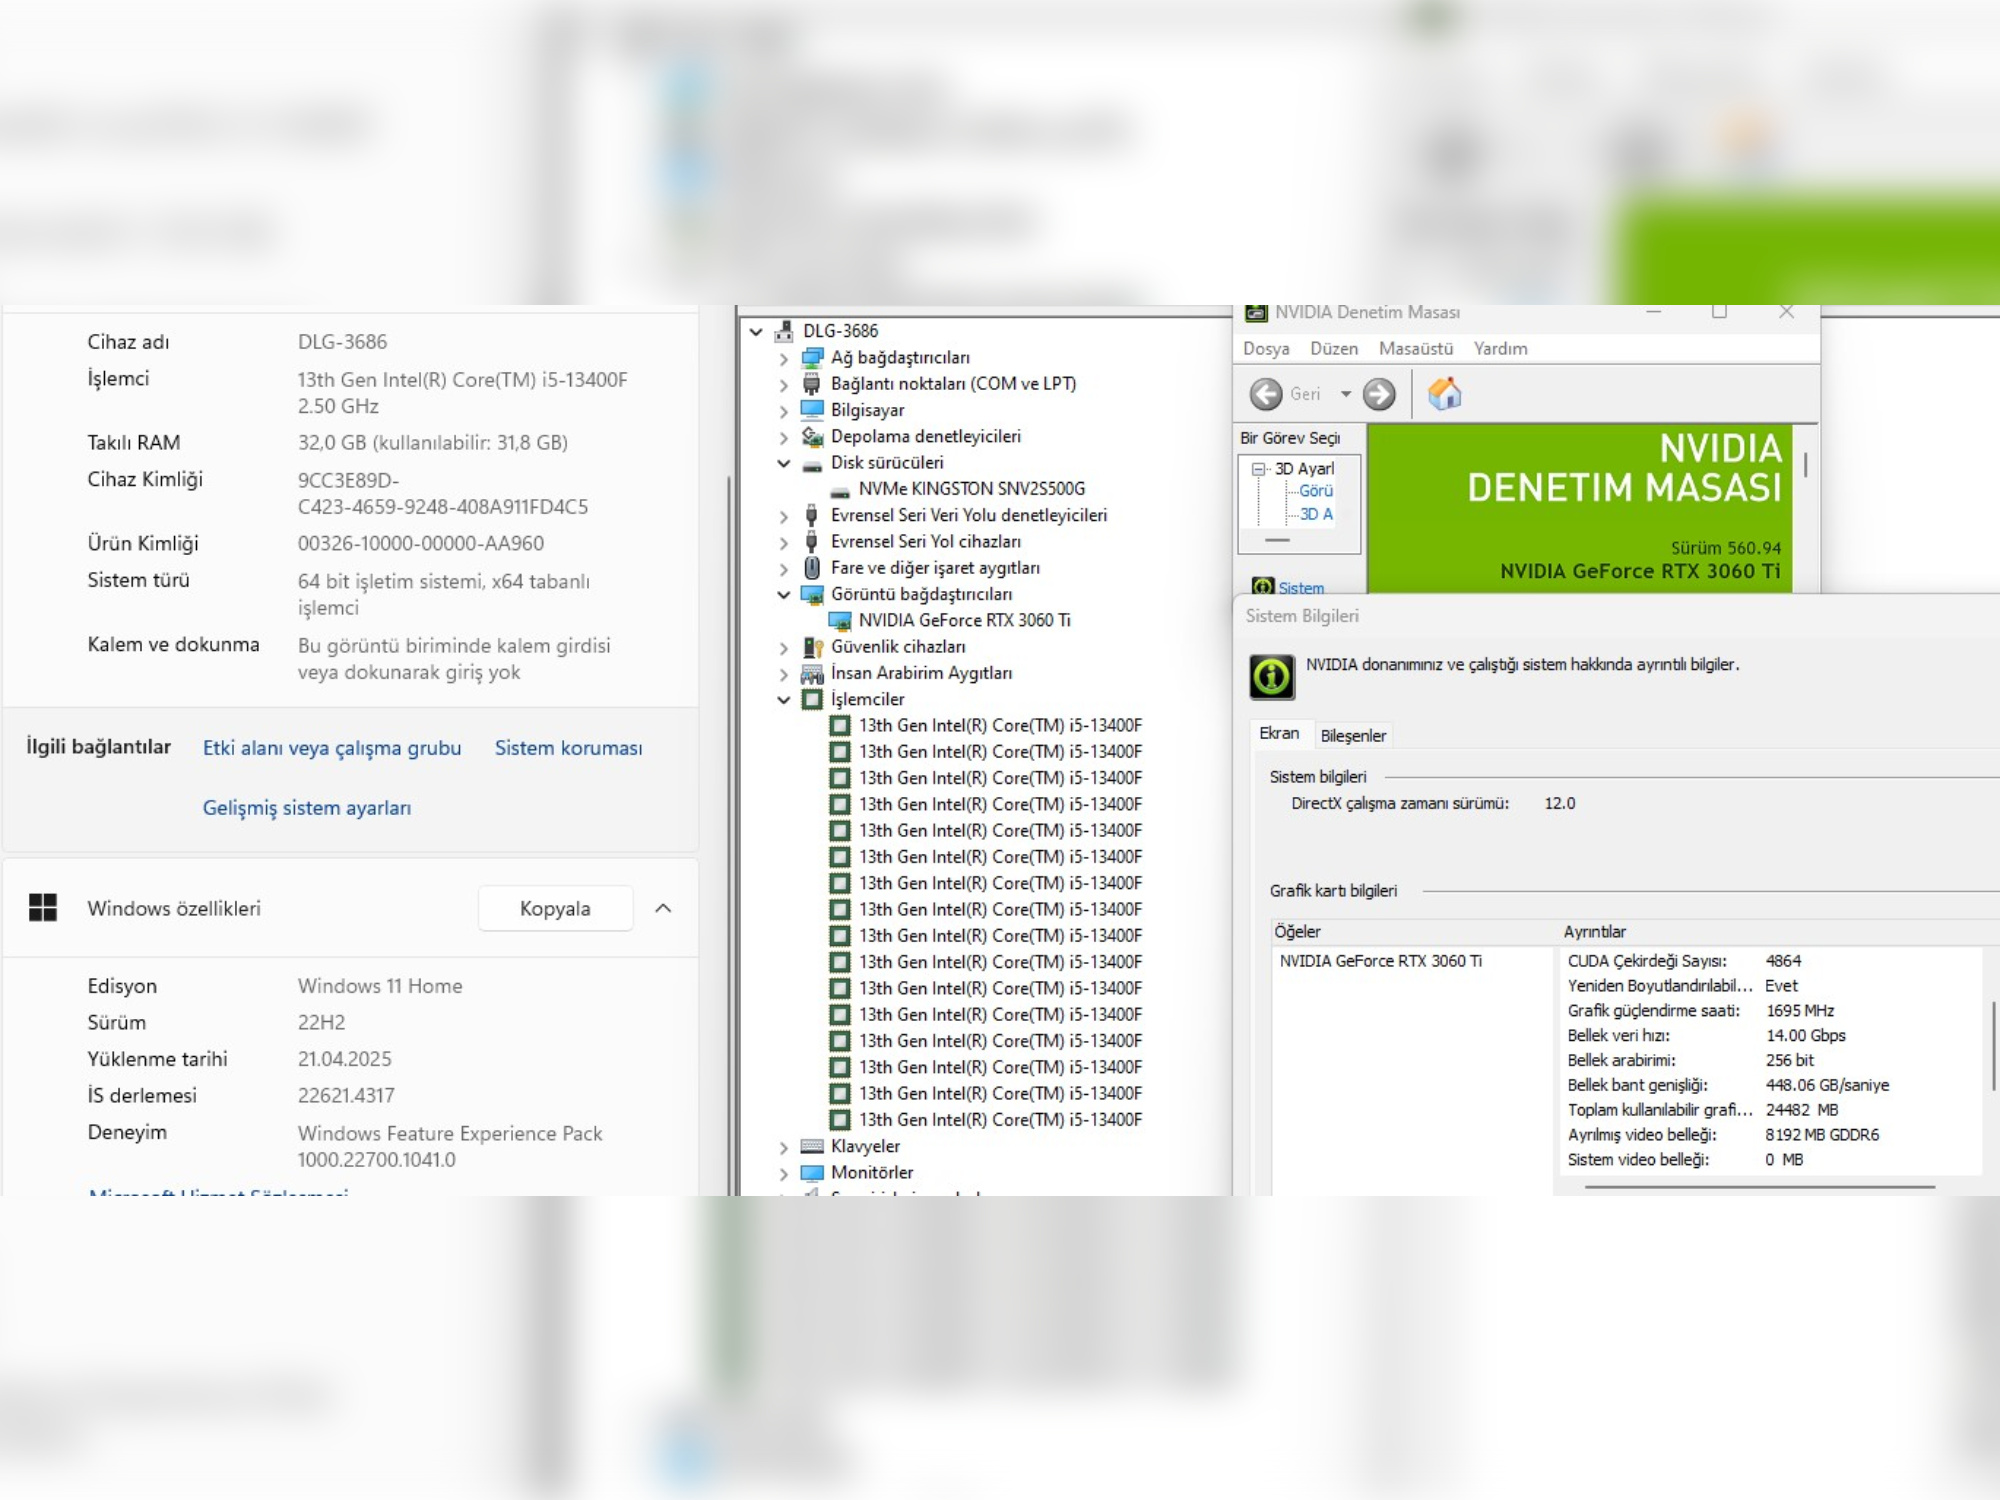Select the NVMe KINGSTON SNV2S500G entry
Screen dimensions: 2000x1500
click(x=971, y=489)
